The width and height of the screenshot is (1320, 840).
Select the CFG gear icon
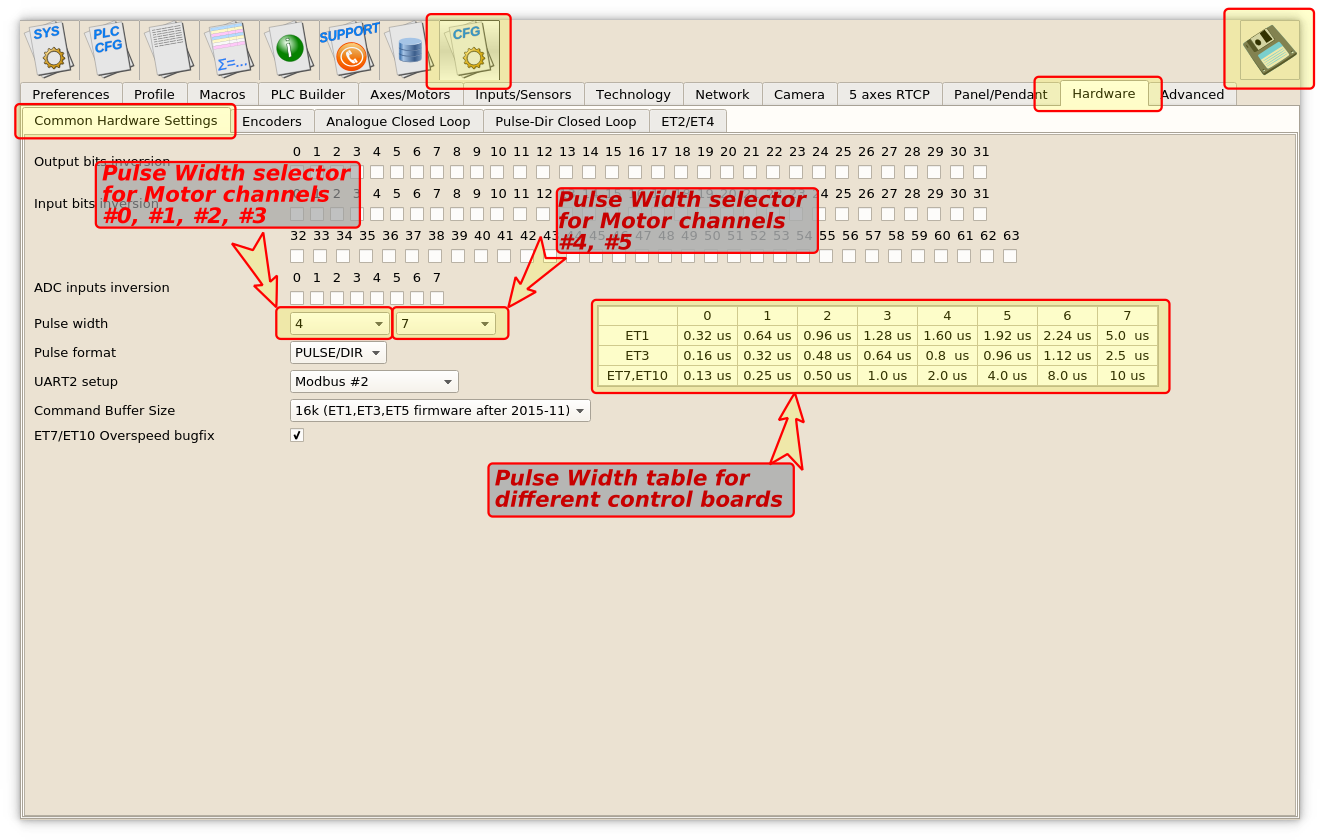coord(469,50)
